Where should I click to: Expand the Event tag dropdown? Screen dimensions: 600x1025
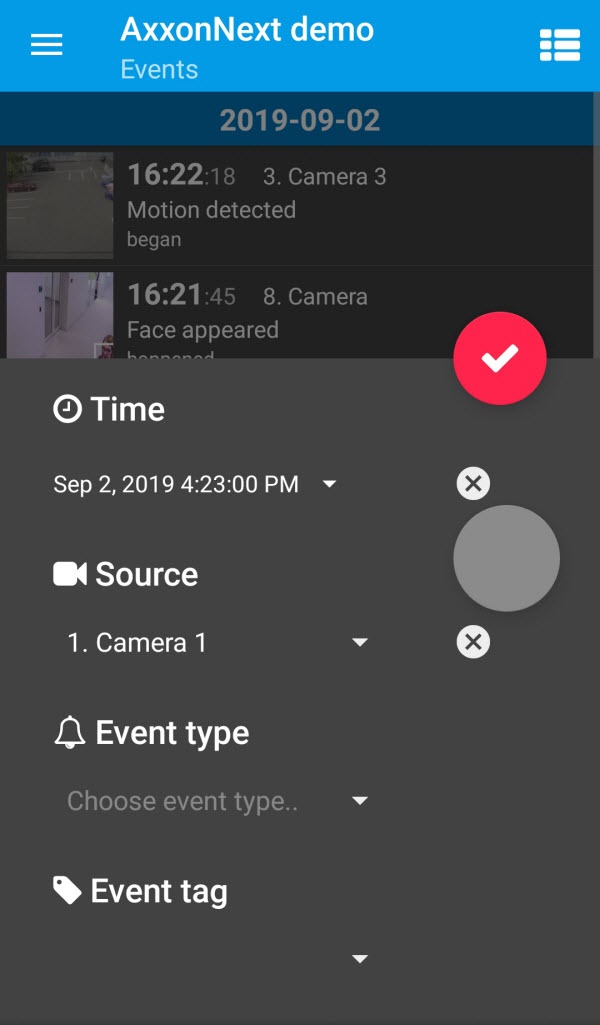click(x=360, y=960)
